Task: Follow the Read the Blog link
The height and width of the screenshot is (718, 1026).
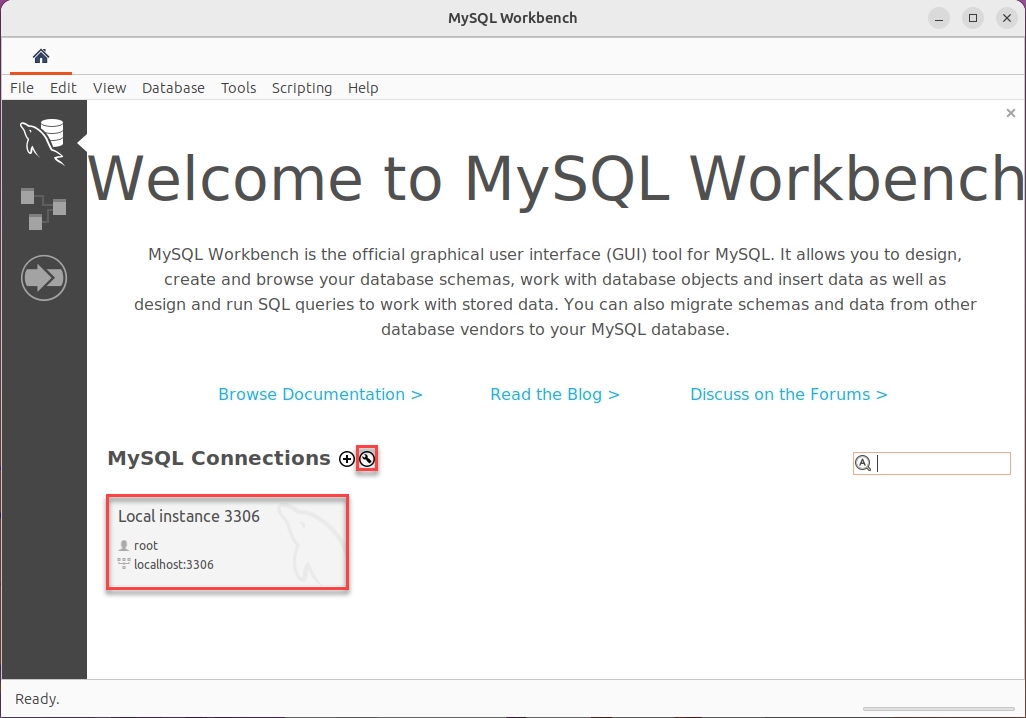Action: (554, 394)
